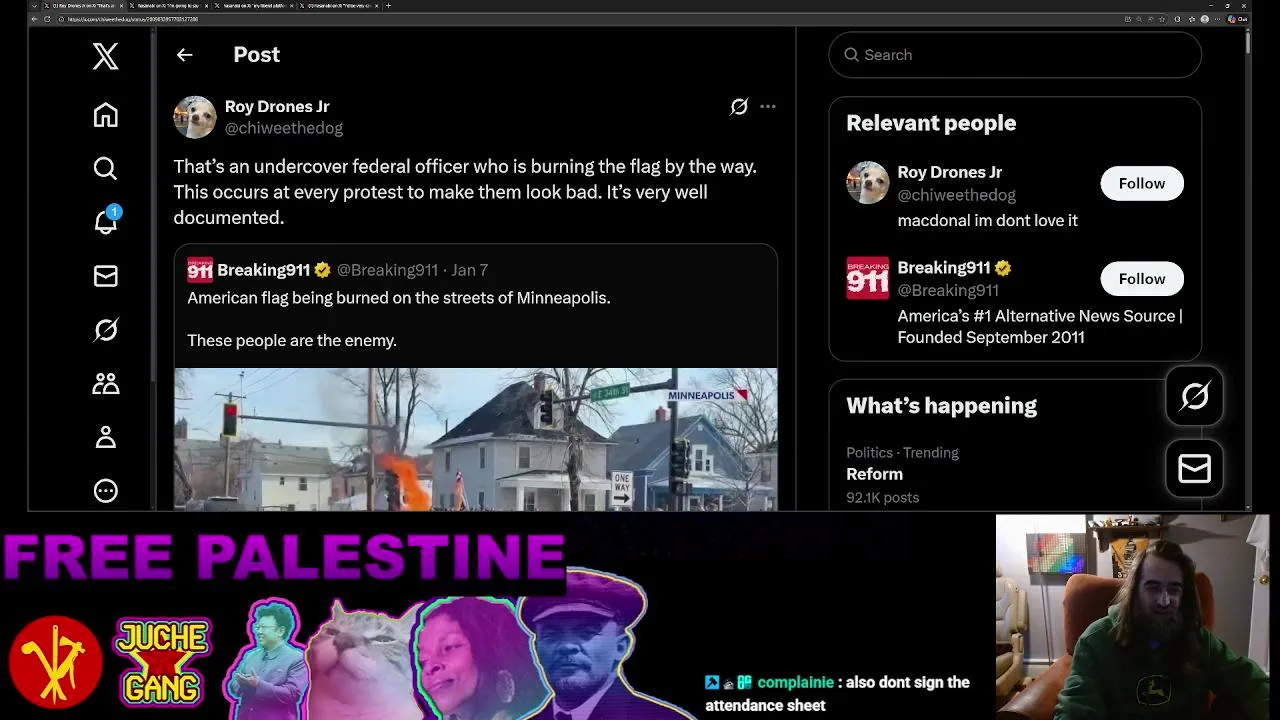Expand the browser tab list chevron
Image resolution: width=1280 pixels, height=720 pixels.
click(34, 6)
